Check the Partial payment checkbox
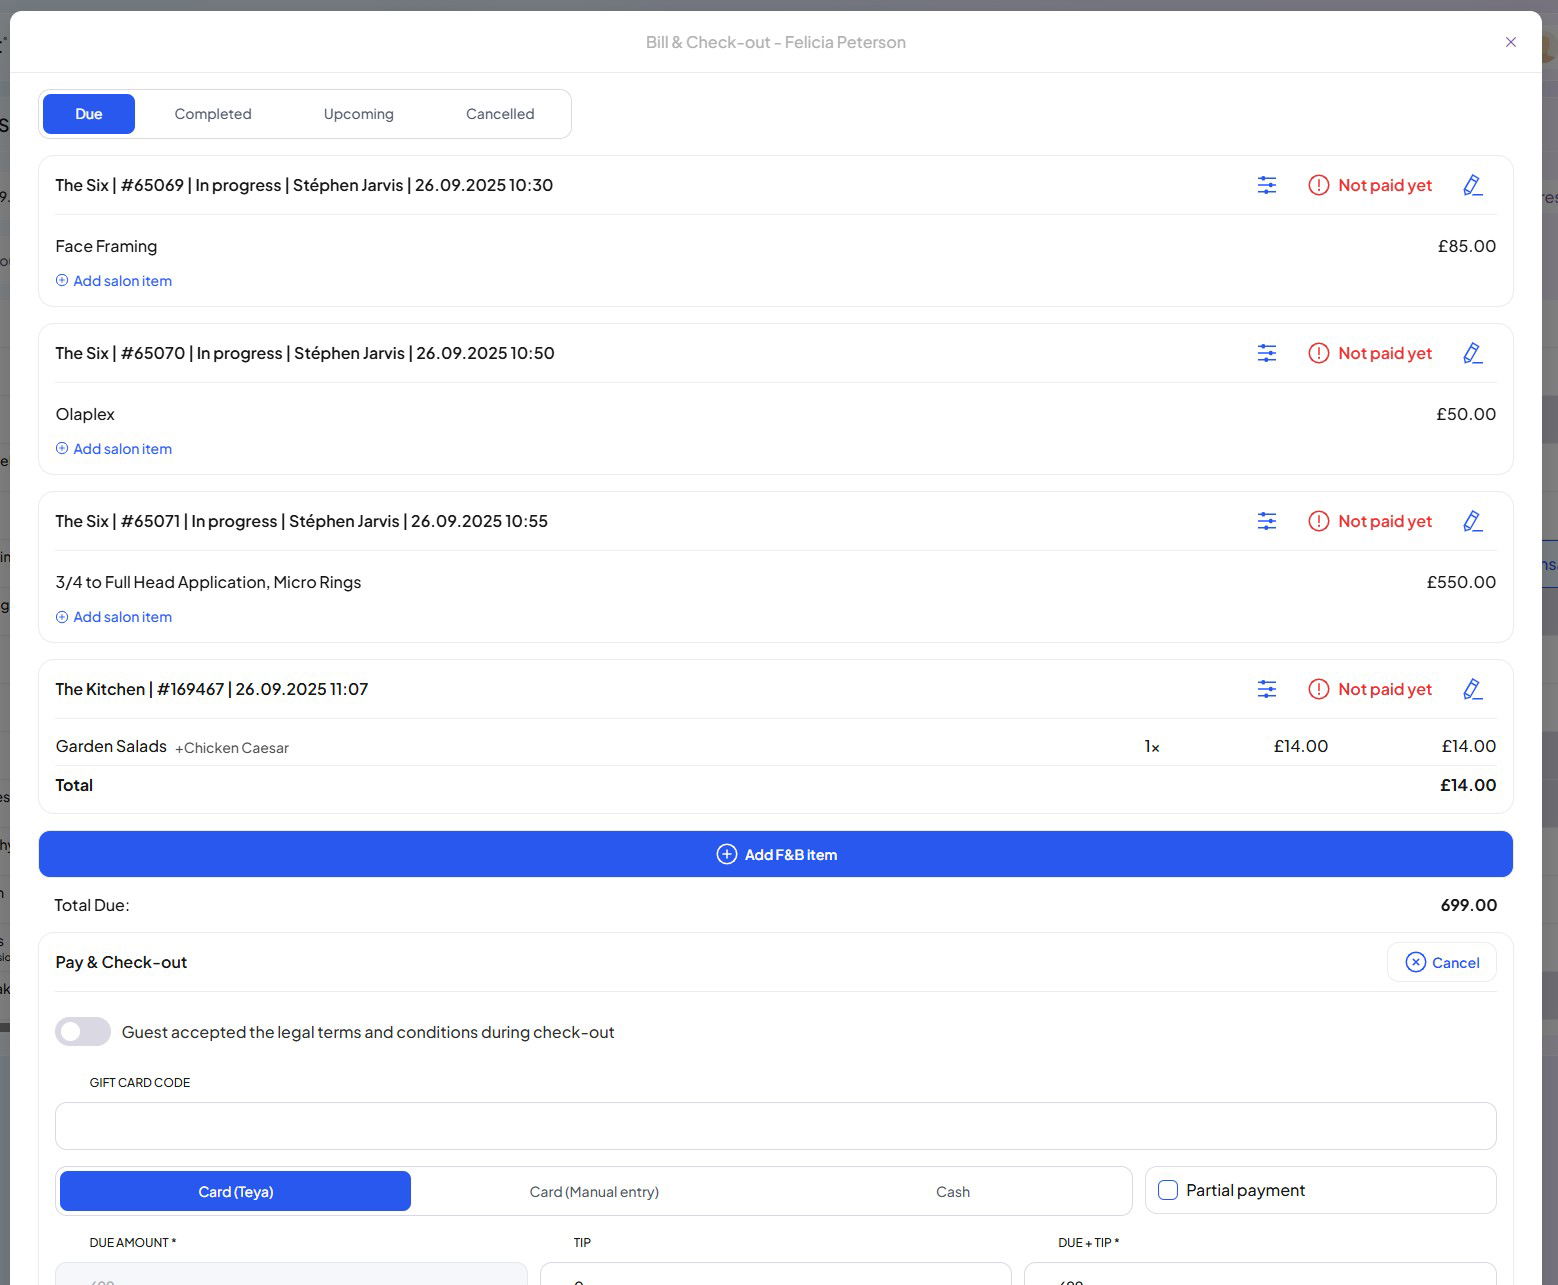This screenshot has height=1285, width=1558. [1168, 1190]
